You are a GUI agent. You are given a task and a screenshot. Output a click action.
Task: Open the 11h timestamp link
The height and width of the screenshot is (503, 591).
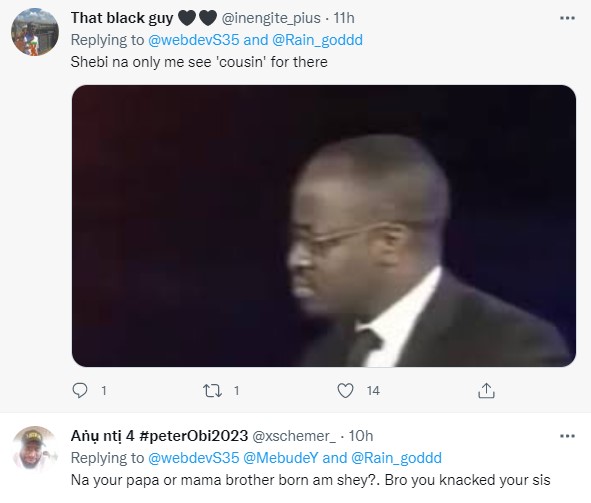(344, 18)
